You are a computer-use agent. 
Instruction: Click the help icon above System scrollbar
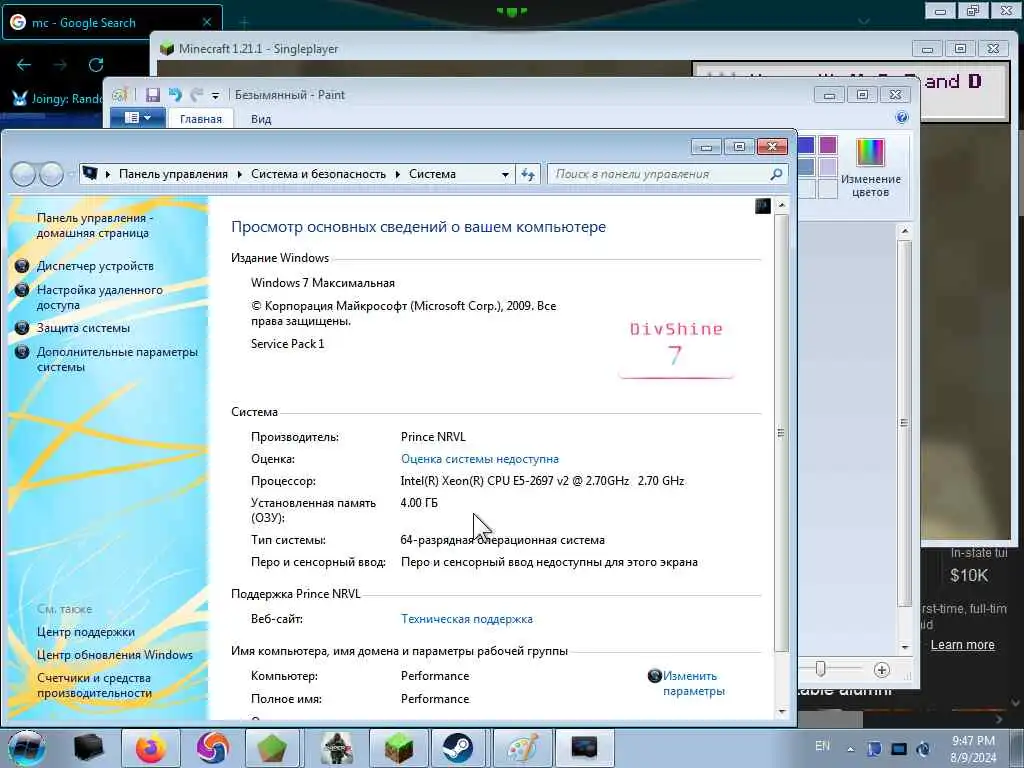(x=763, y=206)
